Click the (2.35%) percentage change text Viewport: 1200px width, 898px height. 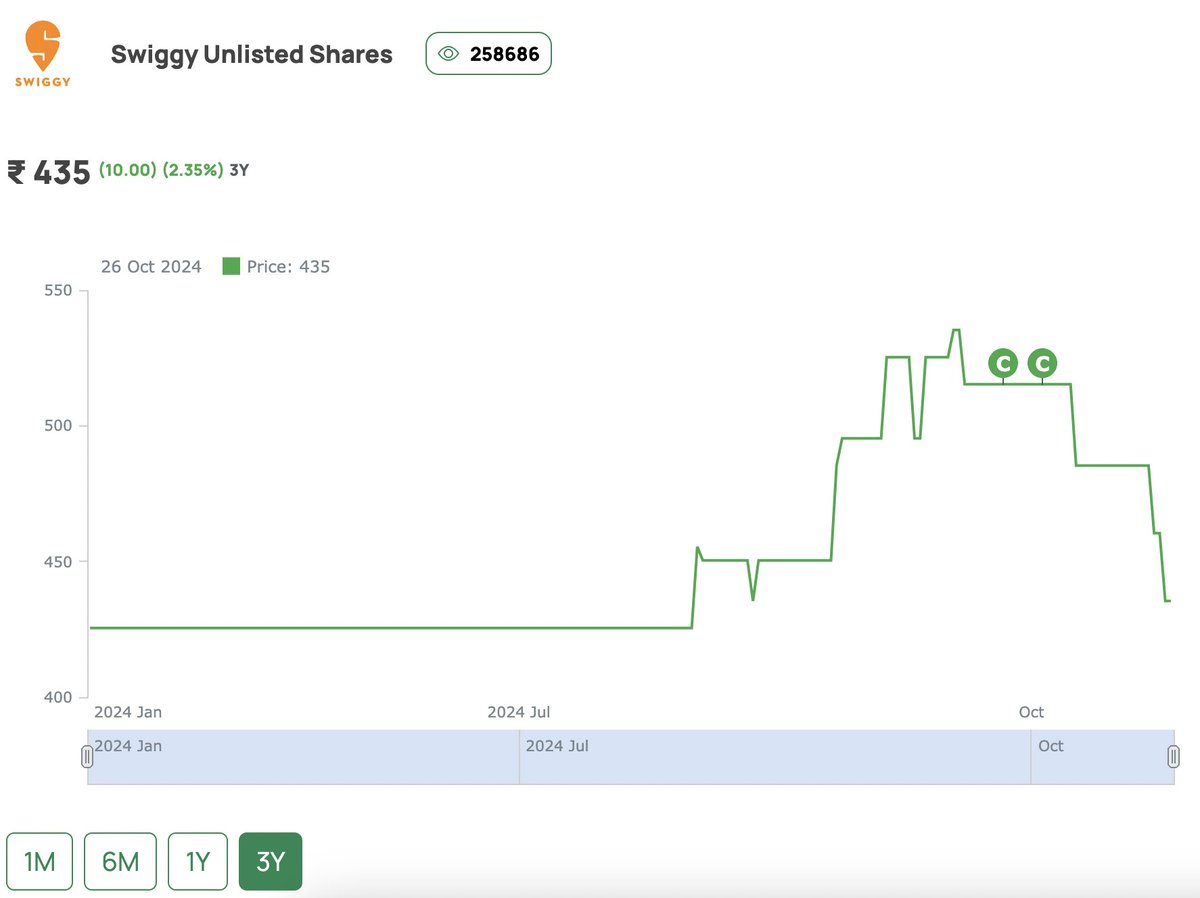tap(196, 171)
